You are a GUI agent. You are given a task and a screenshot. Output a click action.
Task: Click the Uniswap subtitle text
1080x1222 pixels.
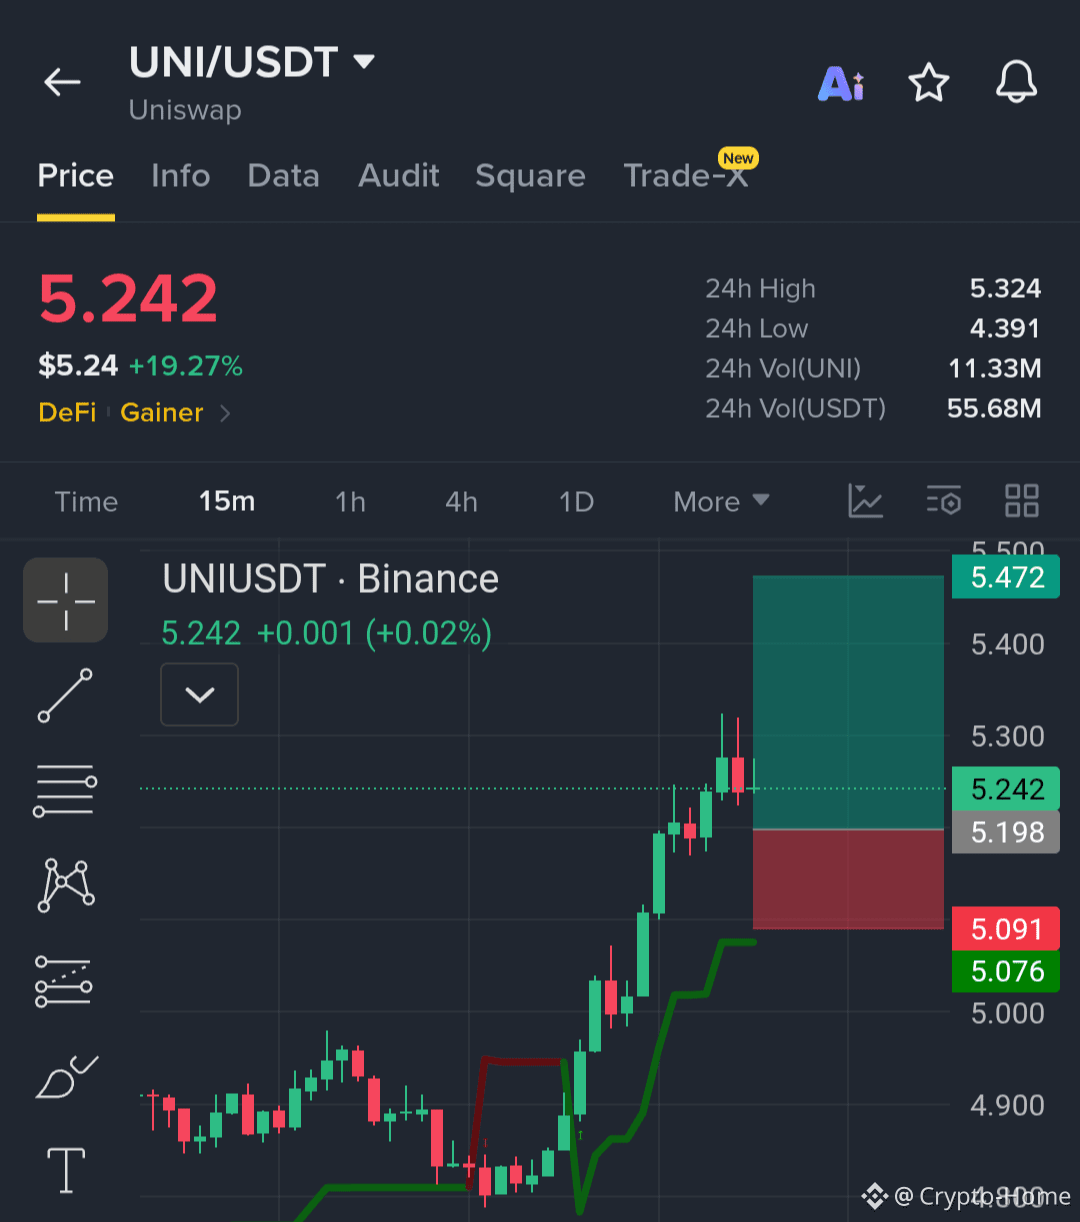185,110
